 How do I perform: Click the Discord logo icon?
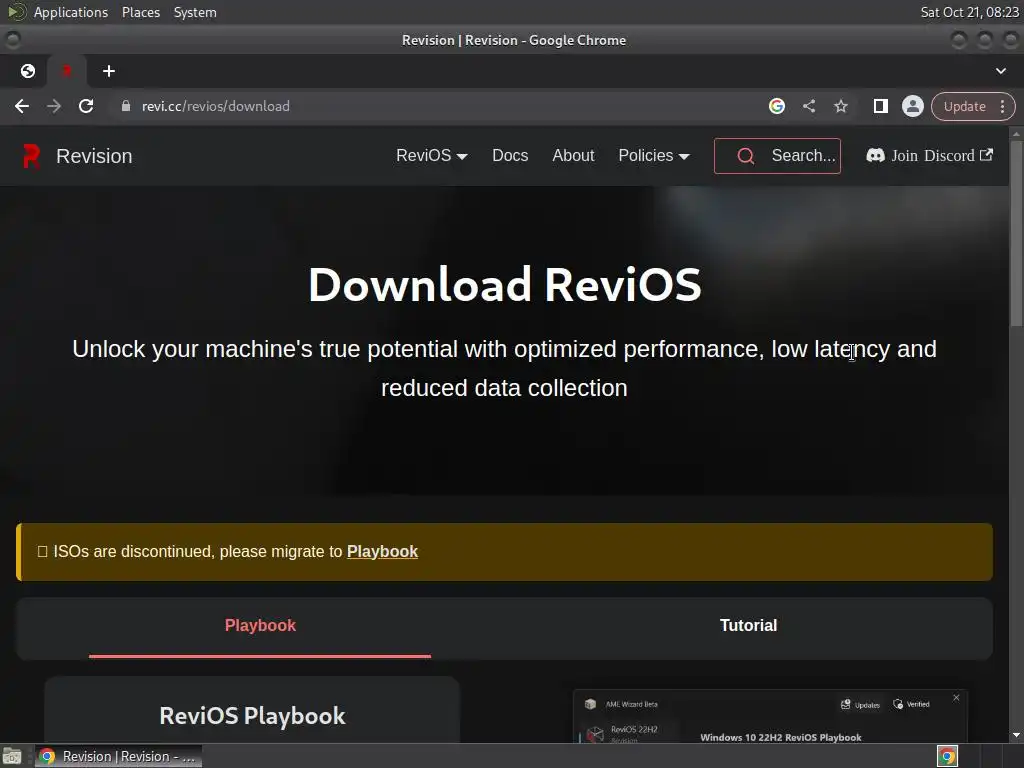pos(875,155)
